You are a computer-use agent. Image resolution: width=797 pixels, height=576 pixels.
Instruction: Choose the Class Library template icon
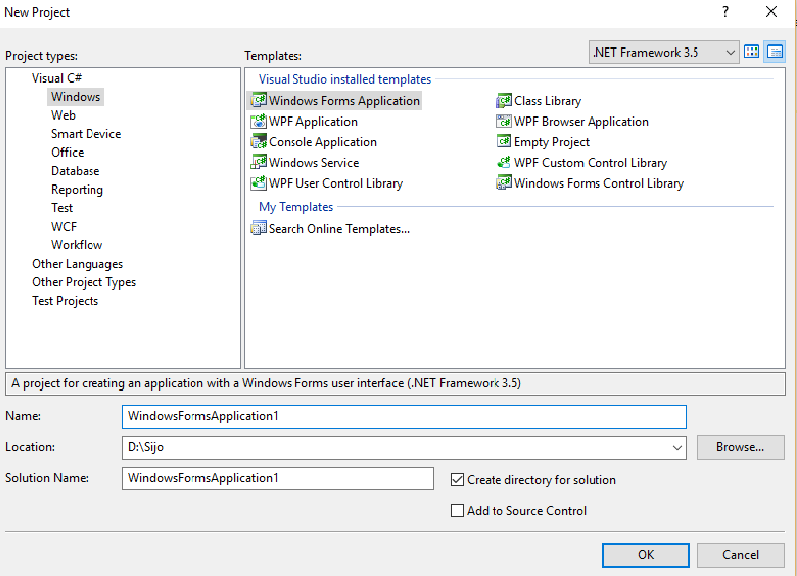(505, 101)
